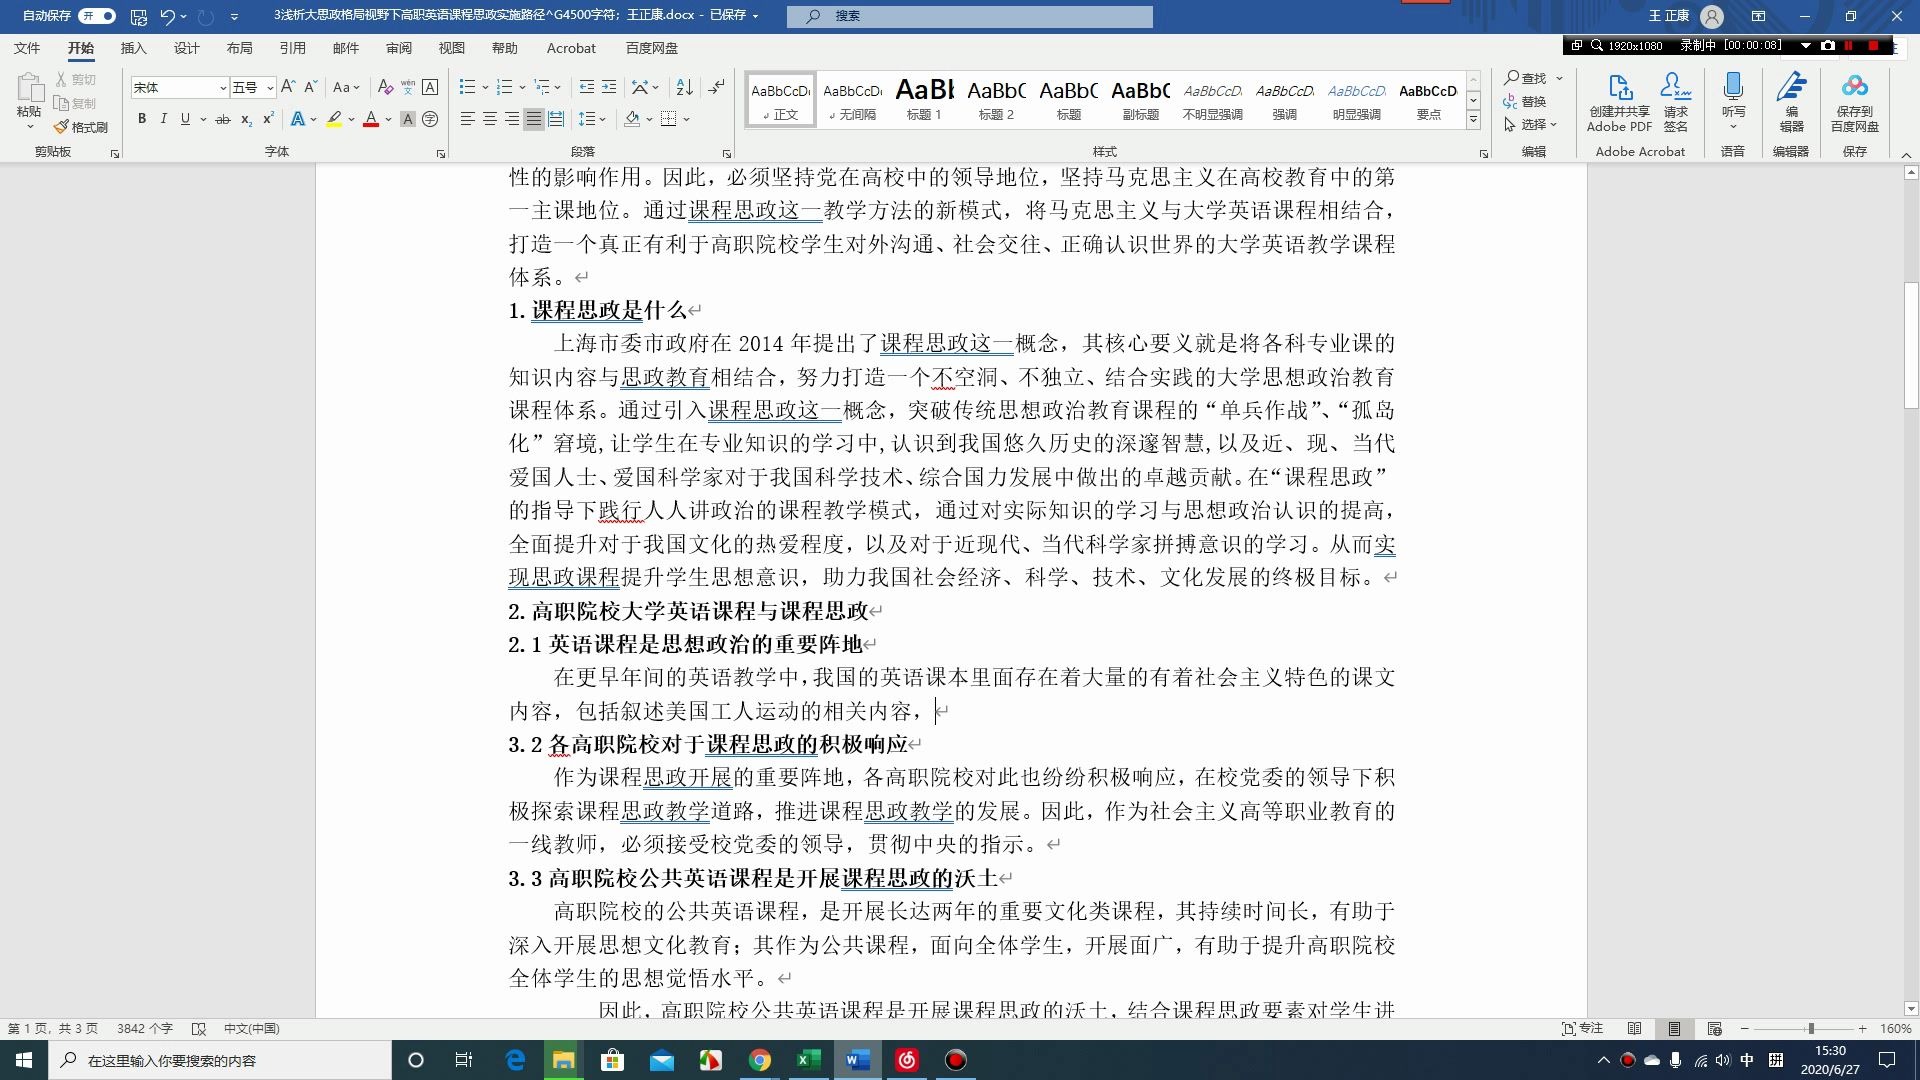
Task: Toggle Align Right
Action: (x=512, y=119)
